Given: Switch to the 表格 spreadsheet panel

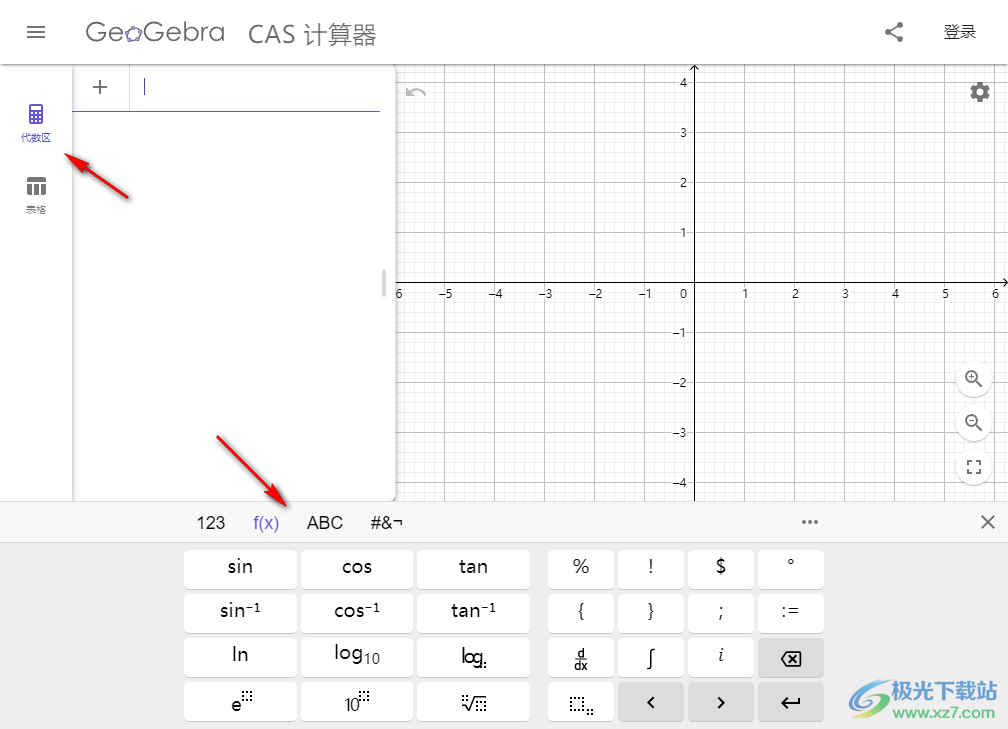Looking at the screenshot, I should click(36, 192).
